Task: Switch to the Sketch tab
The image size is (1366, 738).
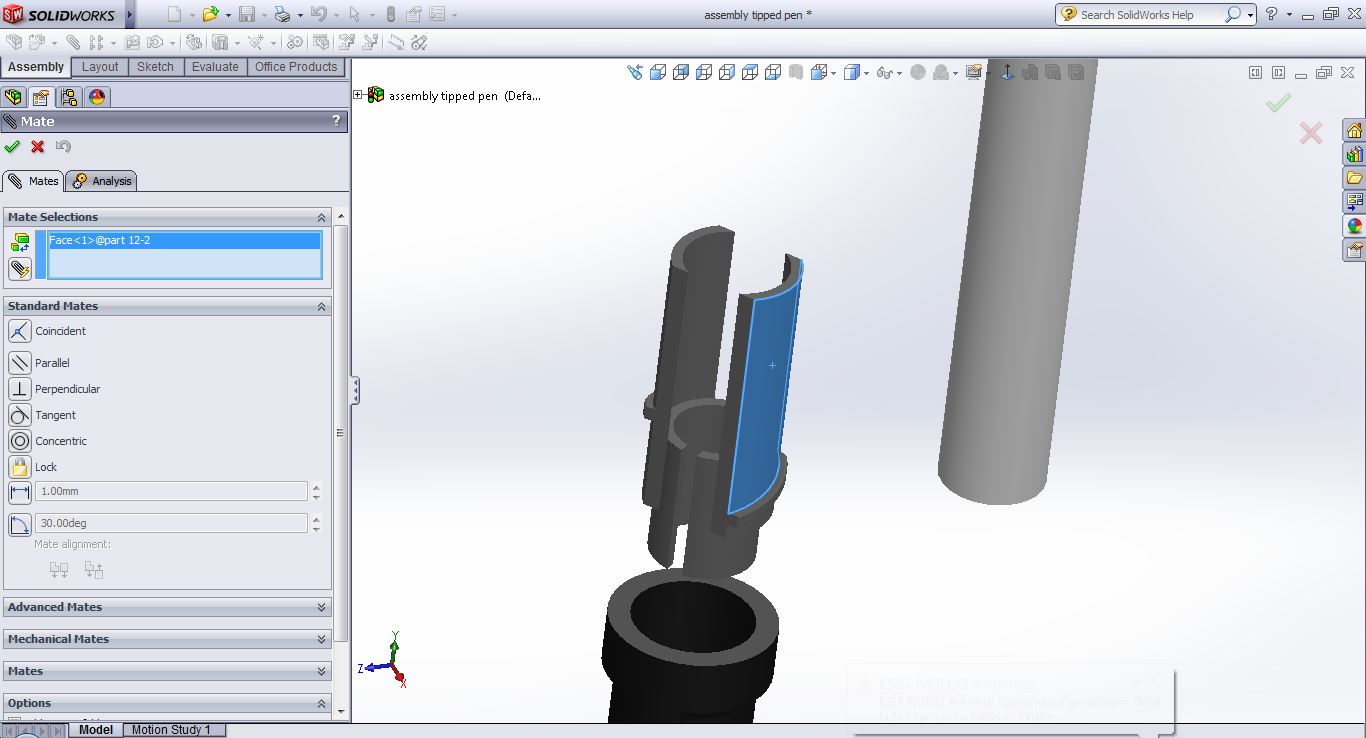Action: point(155,67)
